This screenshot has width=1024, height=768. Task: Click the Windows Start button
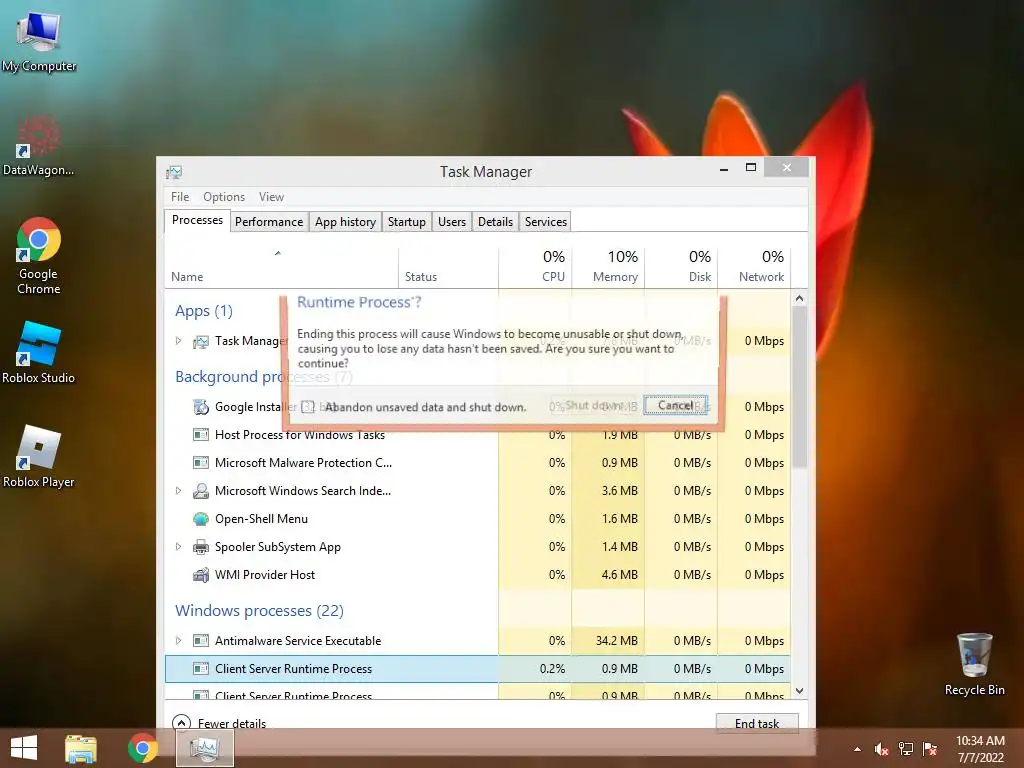[x=24, y=748]
